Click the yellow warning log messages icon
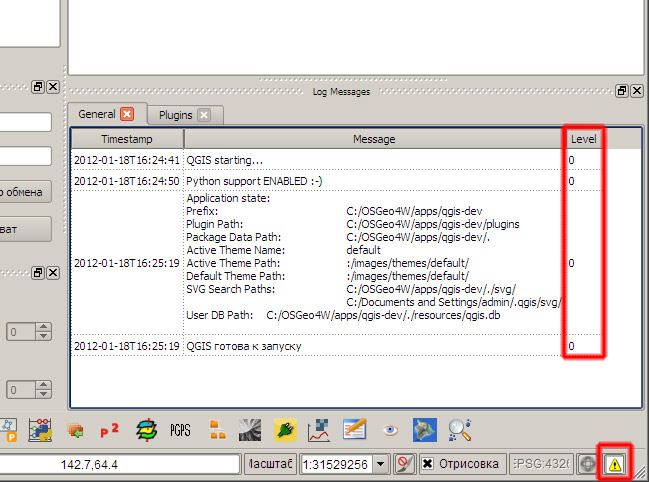This screenshot has height=482, width=649. tap(615, 464)
